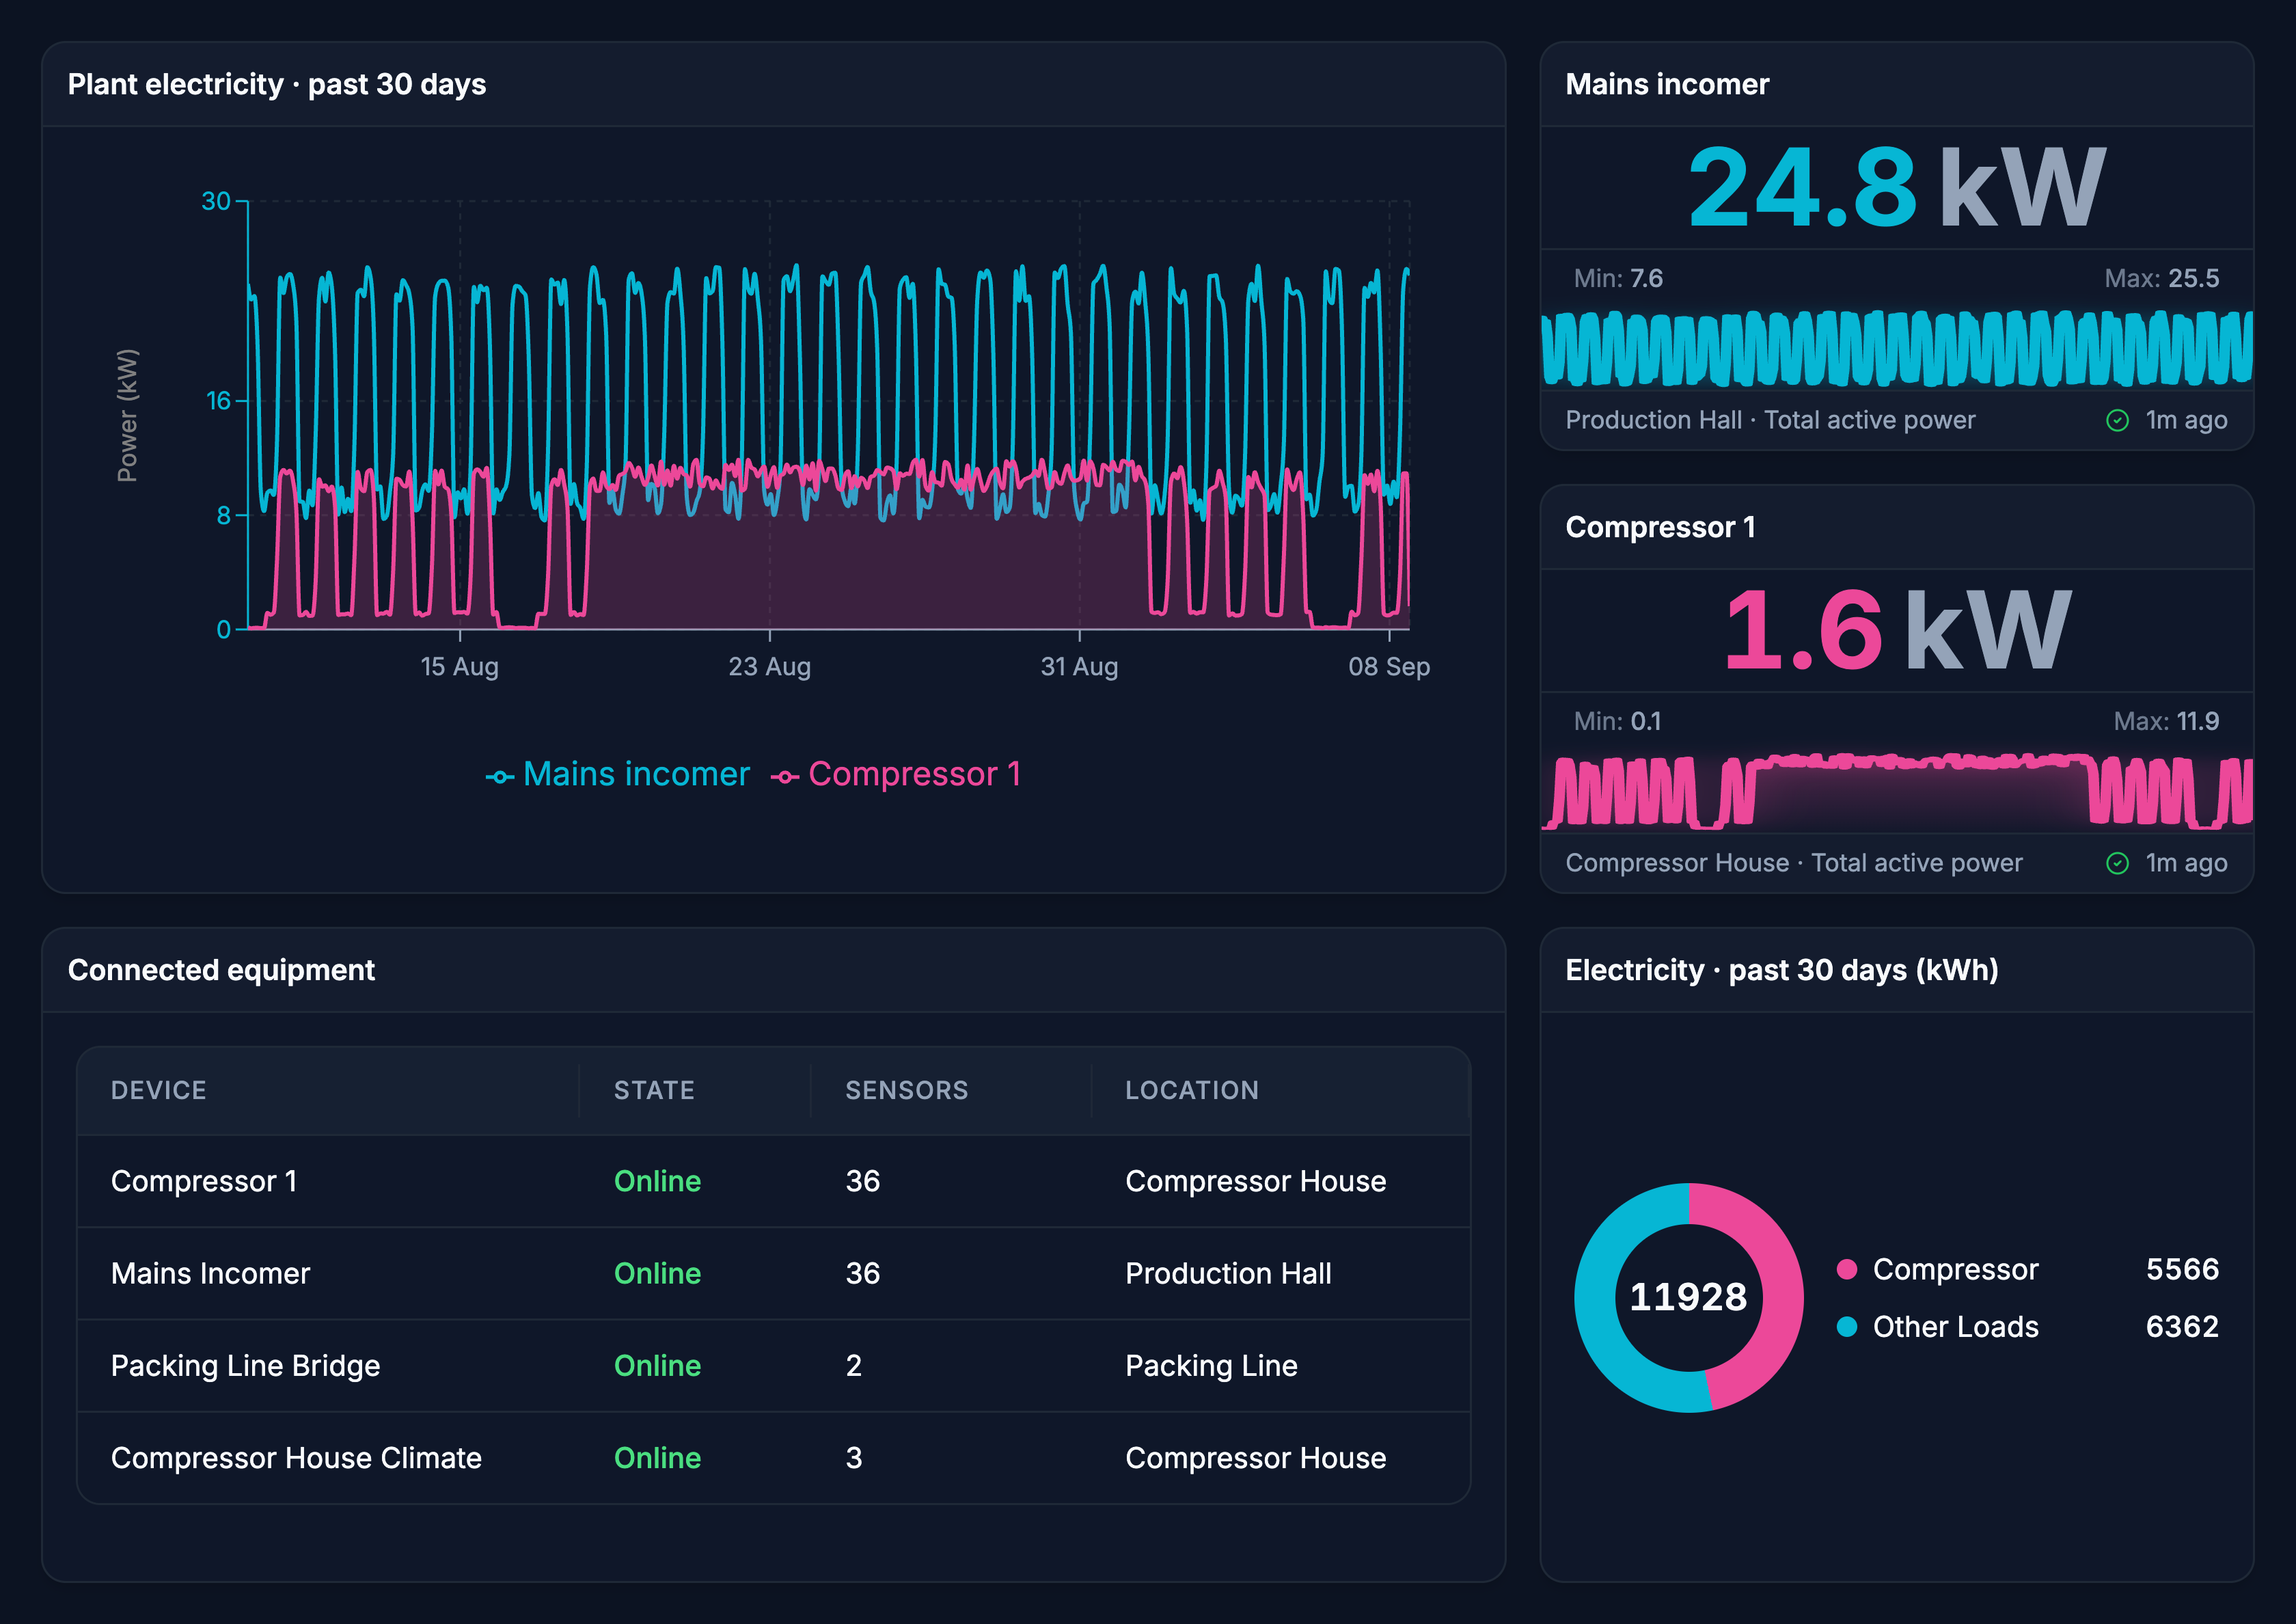Click the green check icon in Mains incomer card
Image resolution: width=2296 pixels, height=1624 pixels.
(x=2117, y=420)
